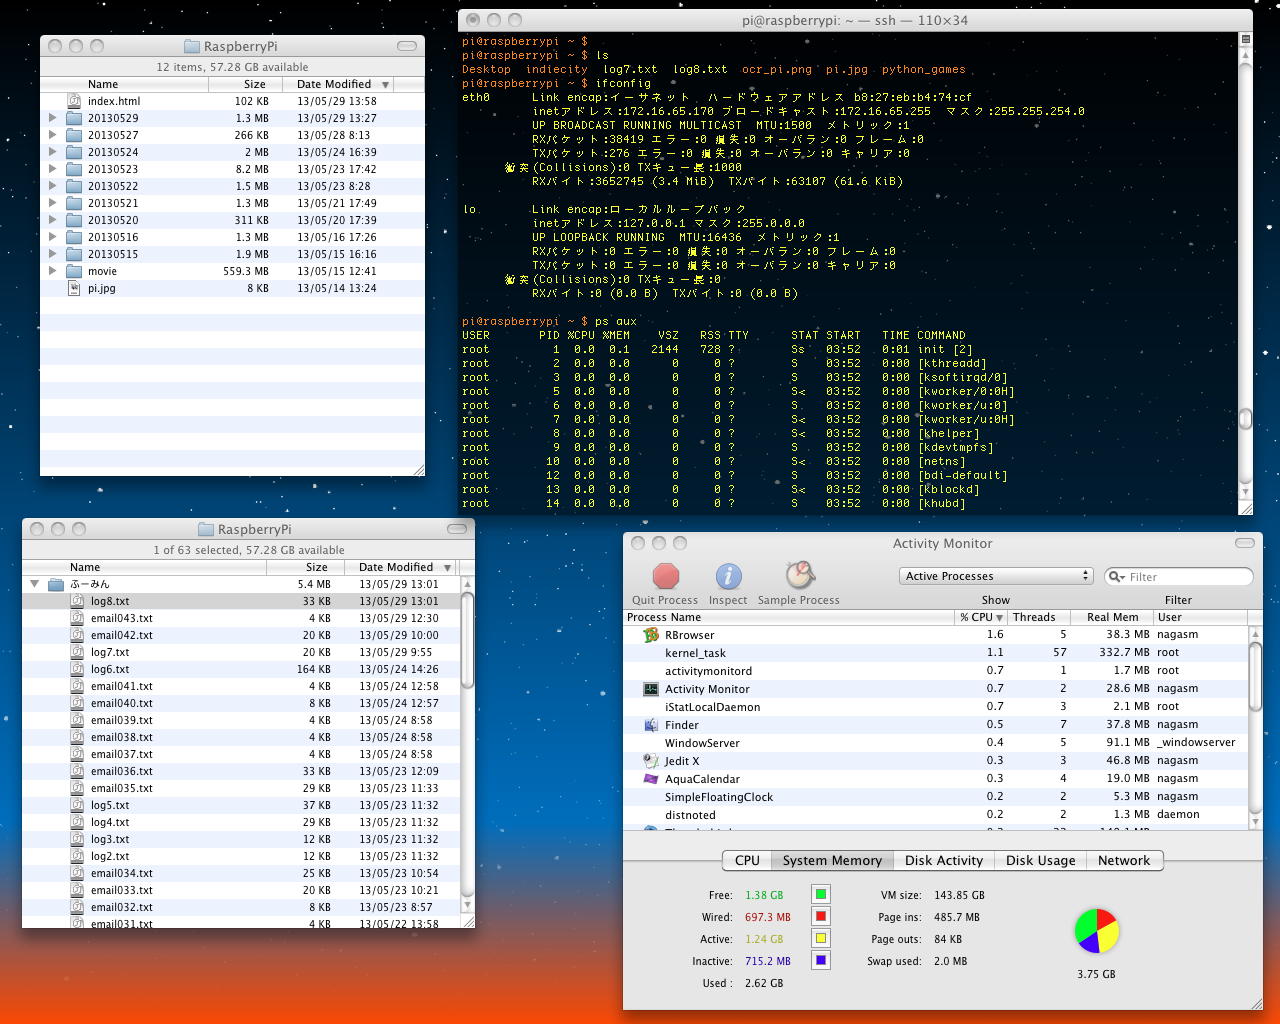Image resolution: width=1280 pixels, height=1024 pixels.
Task: Click the Finder icon in process list
Action: click(651, 725)
